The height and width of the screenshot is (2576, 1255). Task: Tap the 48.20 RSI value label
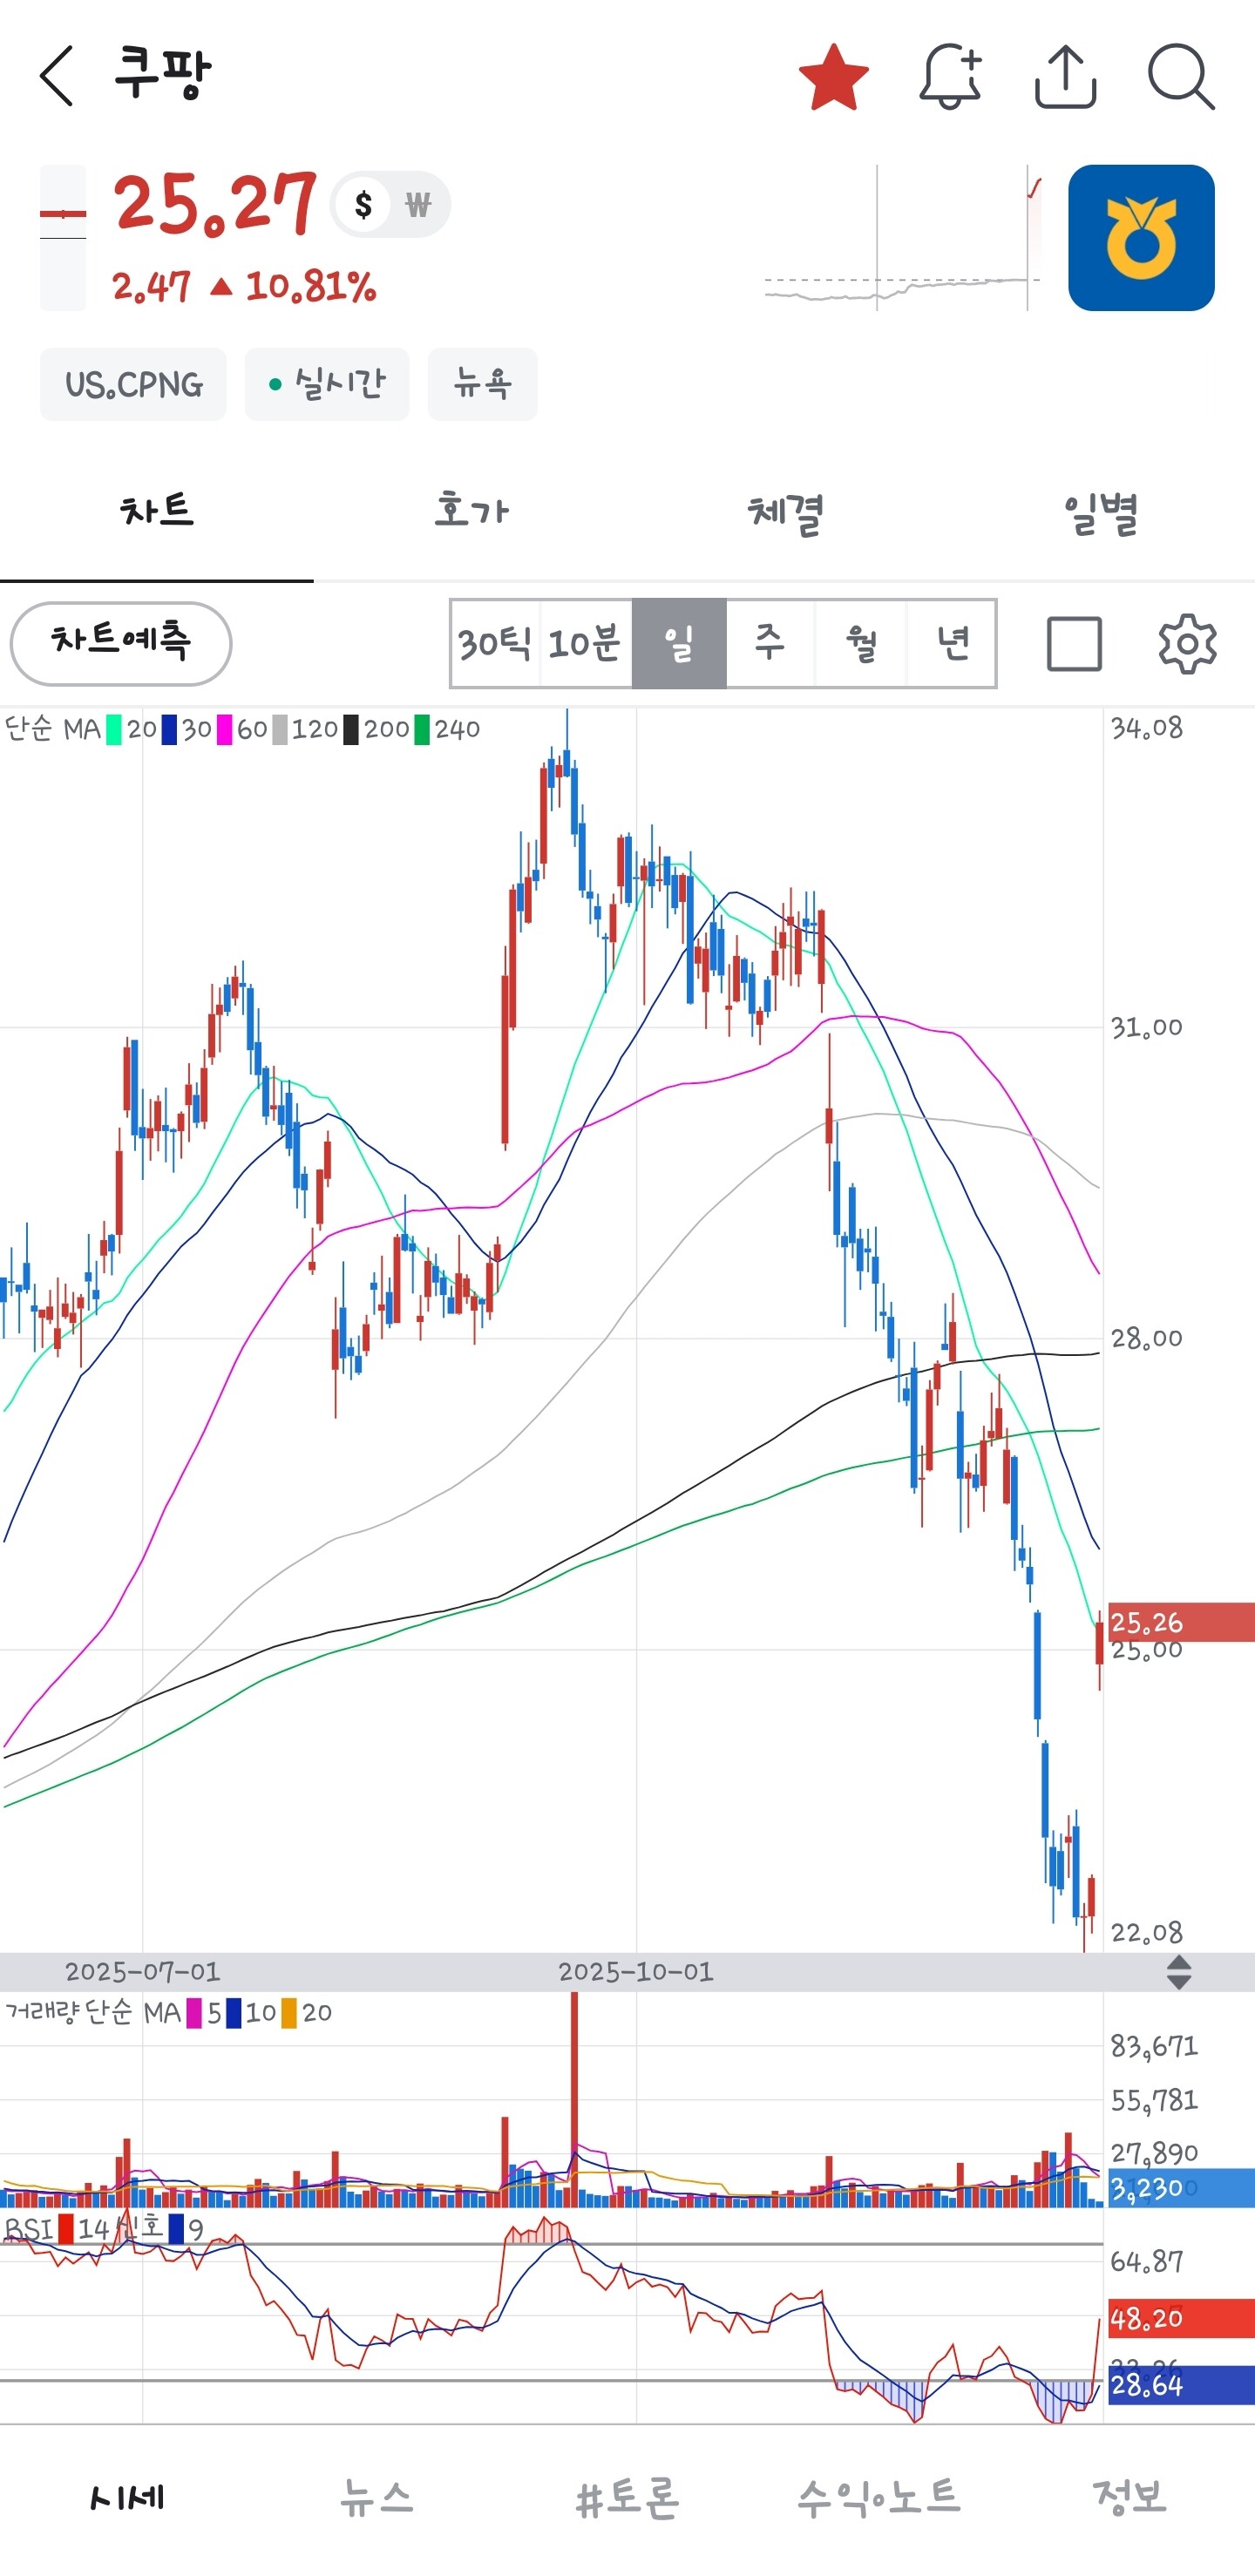(1181, 2318)
